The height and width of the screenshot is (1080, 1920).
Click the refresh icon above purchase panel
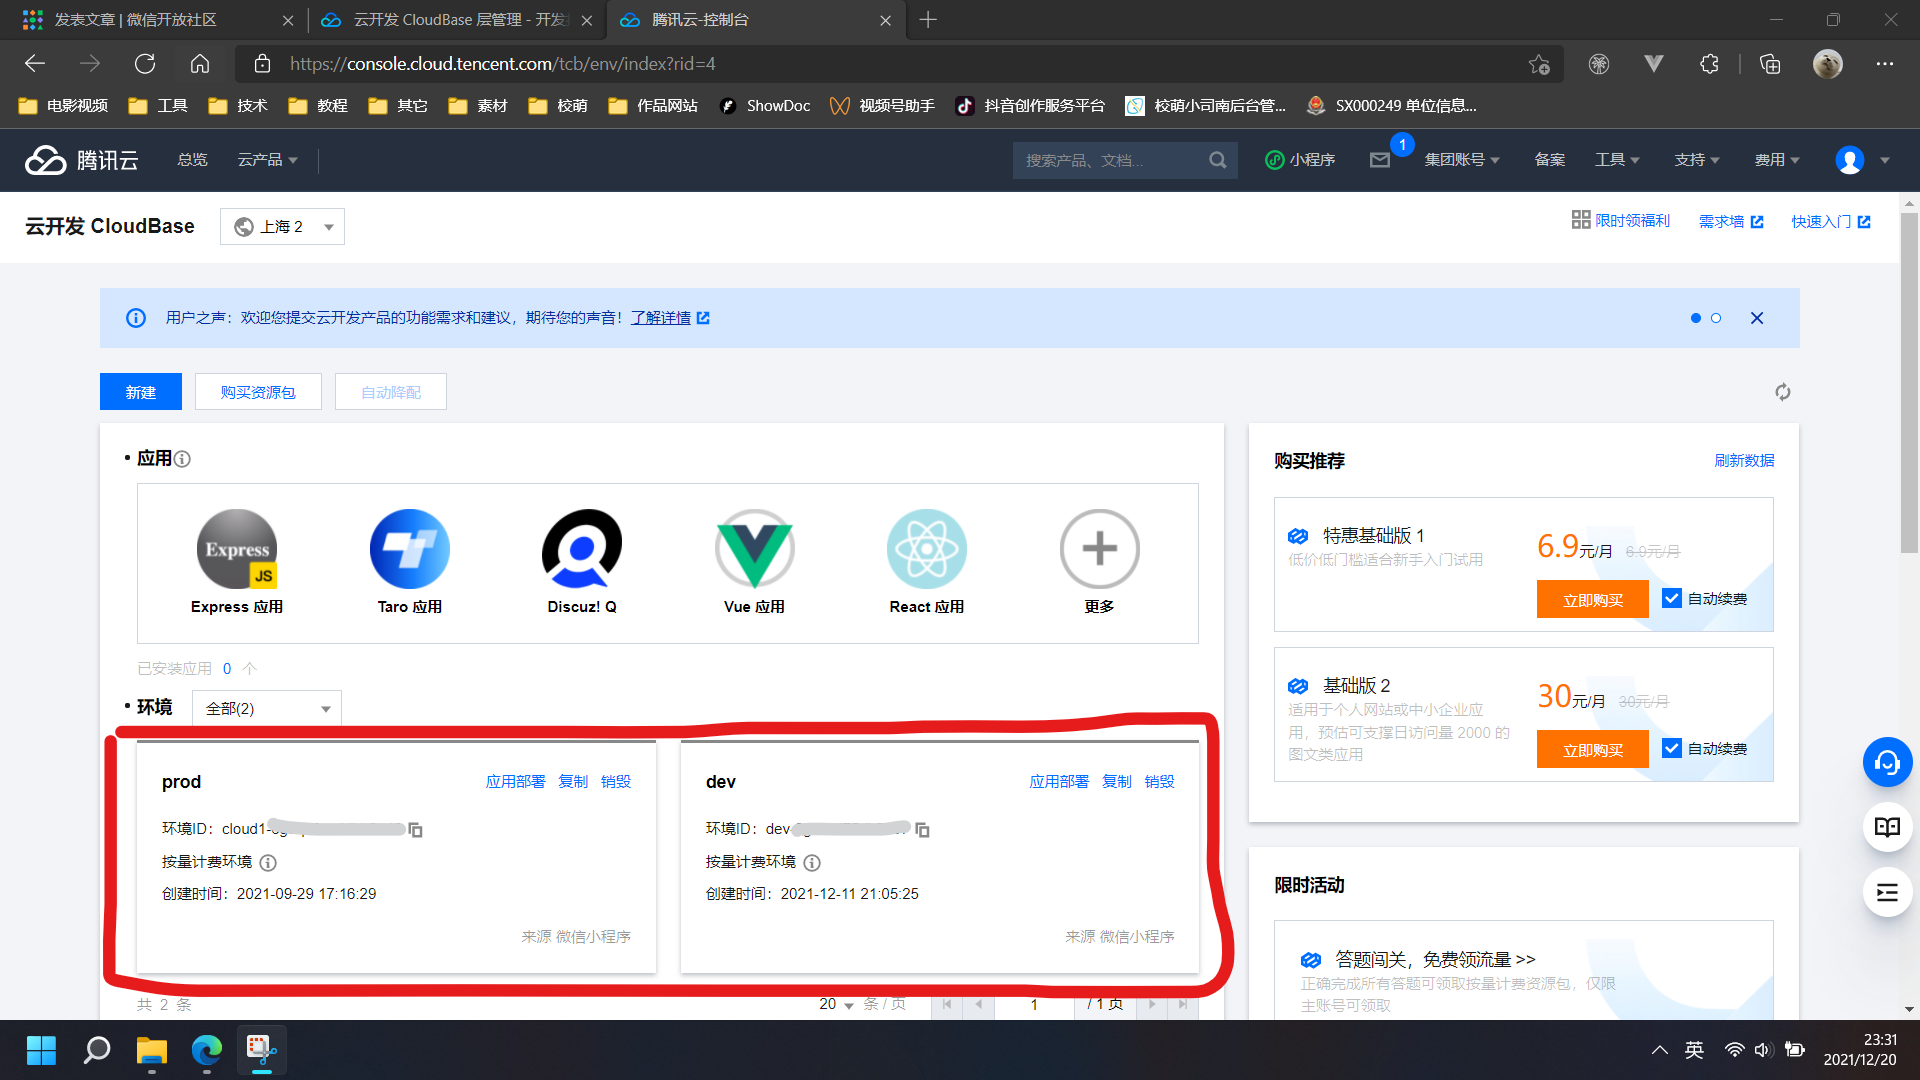point(1782,392)
